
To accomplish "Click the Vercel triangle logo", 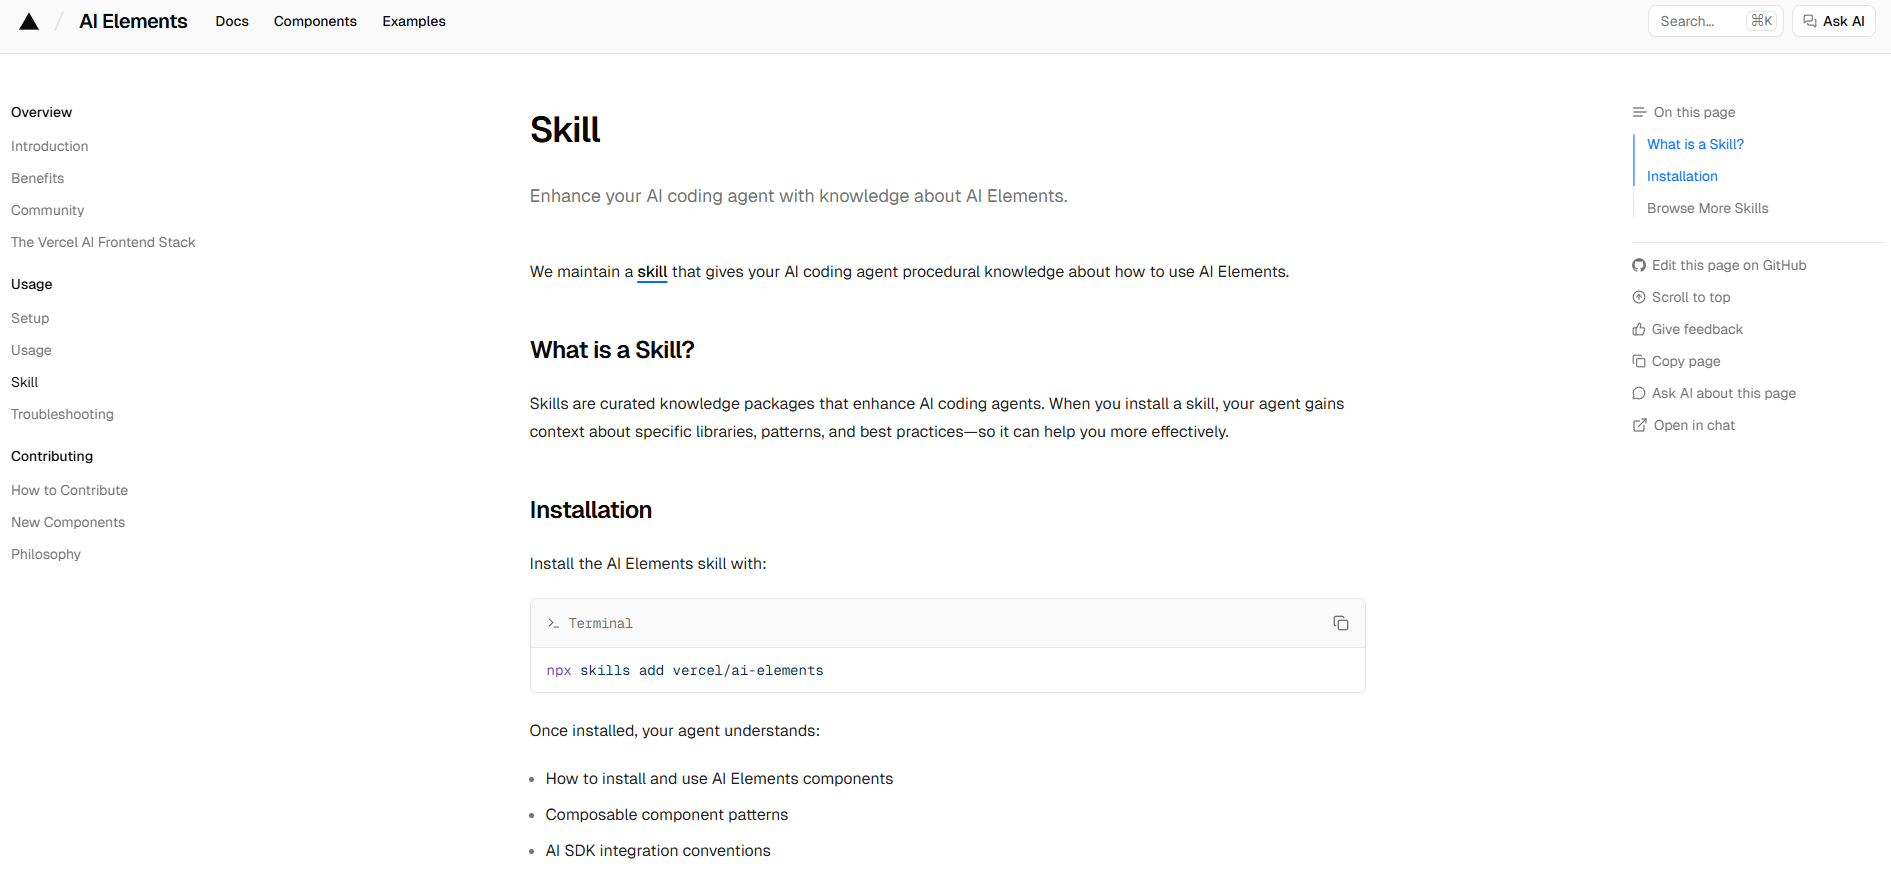I will (29, 21).
